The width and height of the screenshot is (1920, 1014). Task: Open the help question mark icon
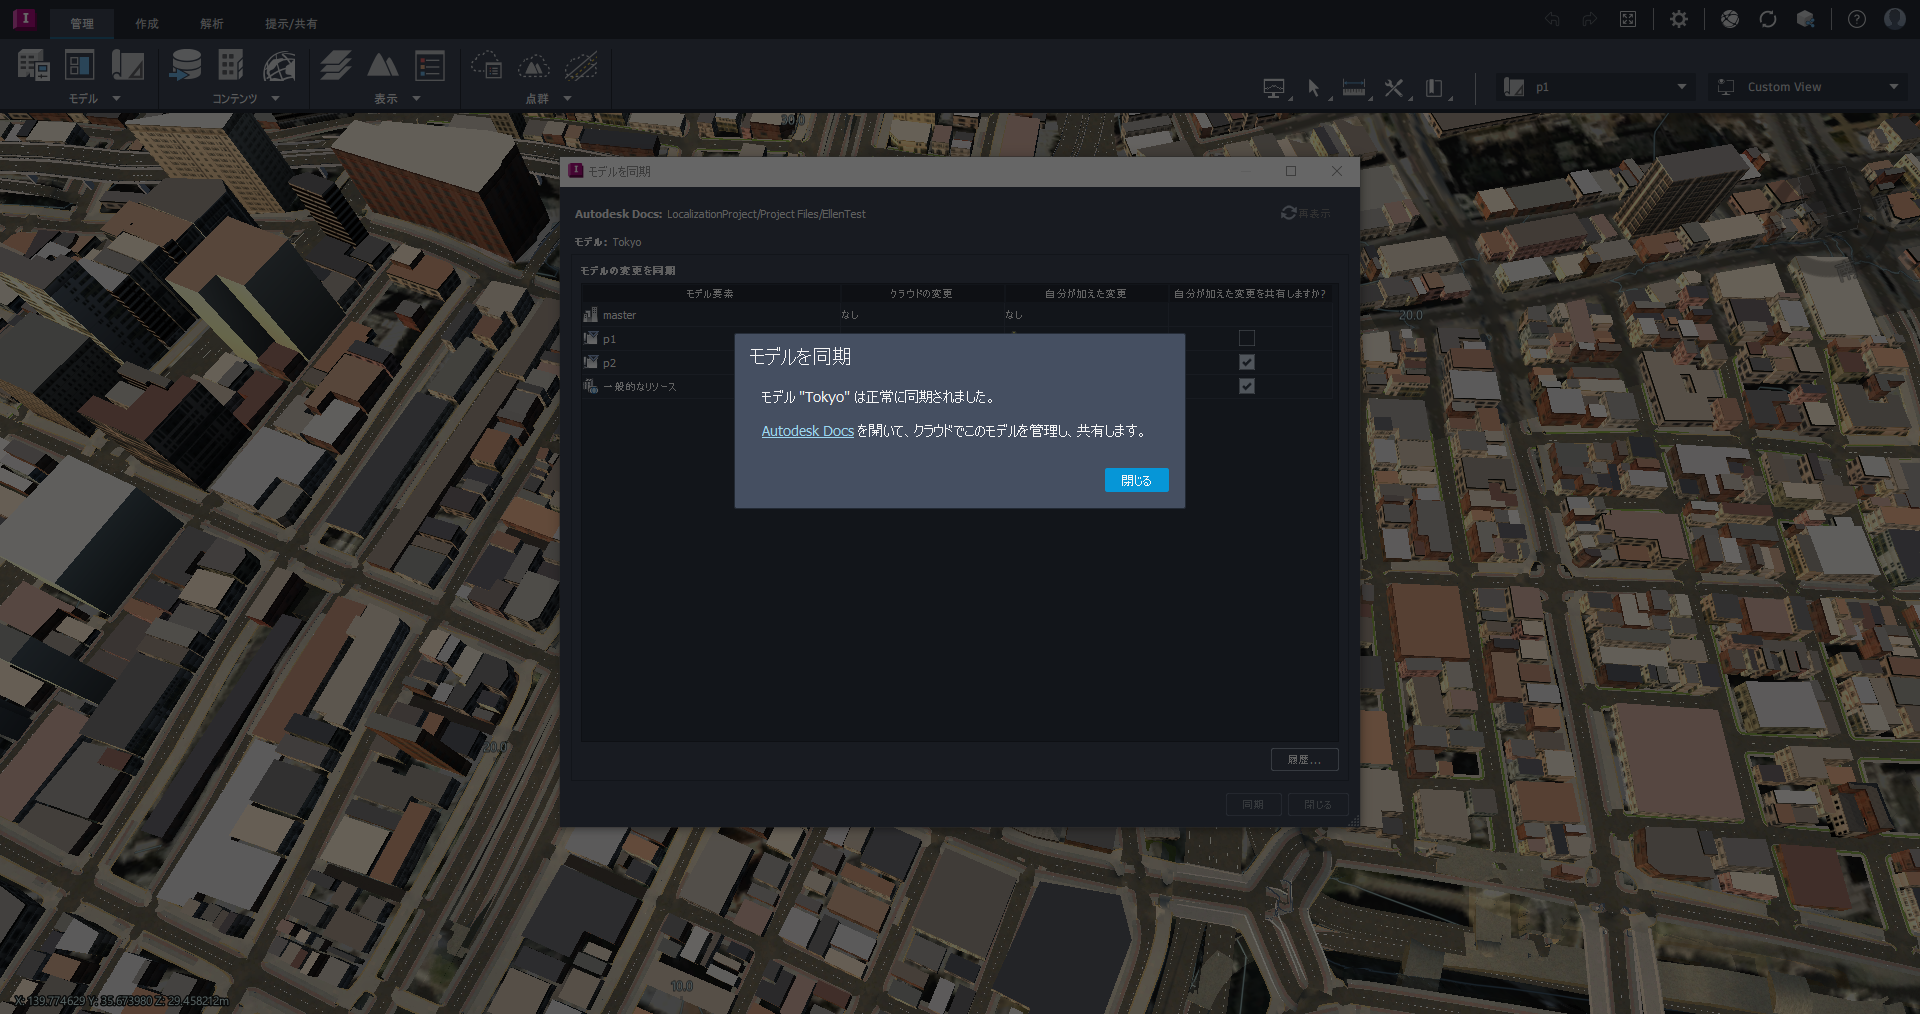pyautogui.click(x=1857, y=19)
